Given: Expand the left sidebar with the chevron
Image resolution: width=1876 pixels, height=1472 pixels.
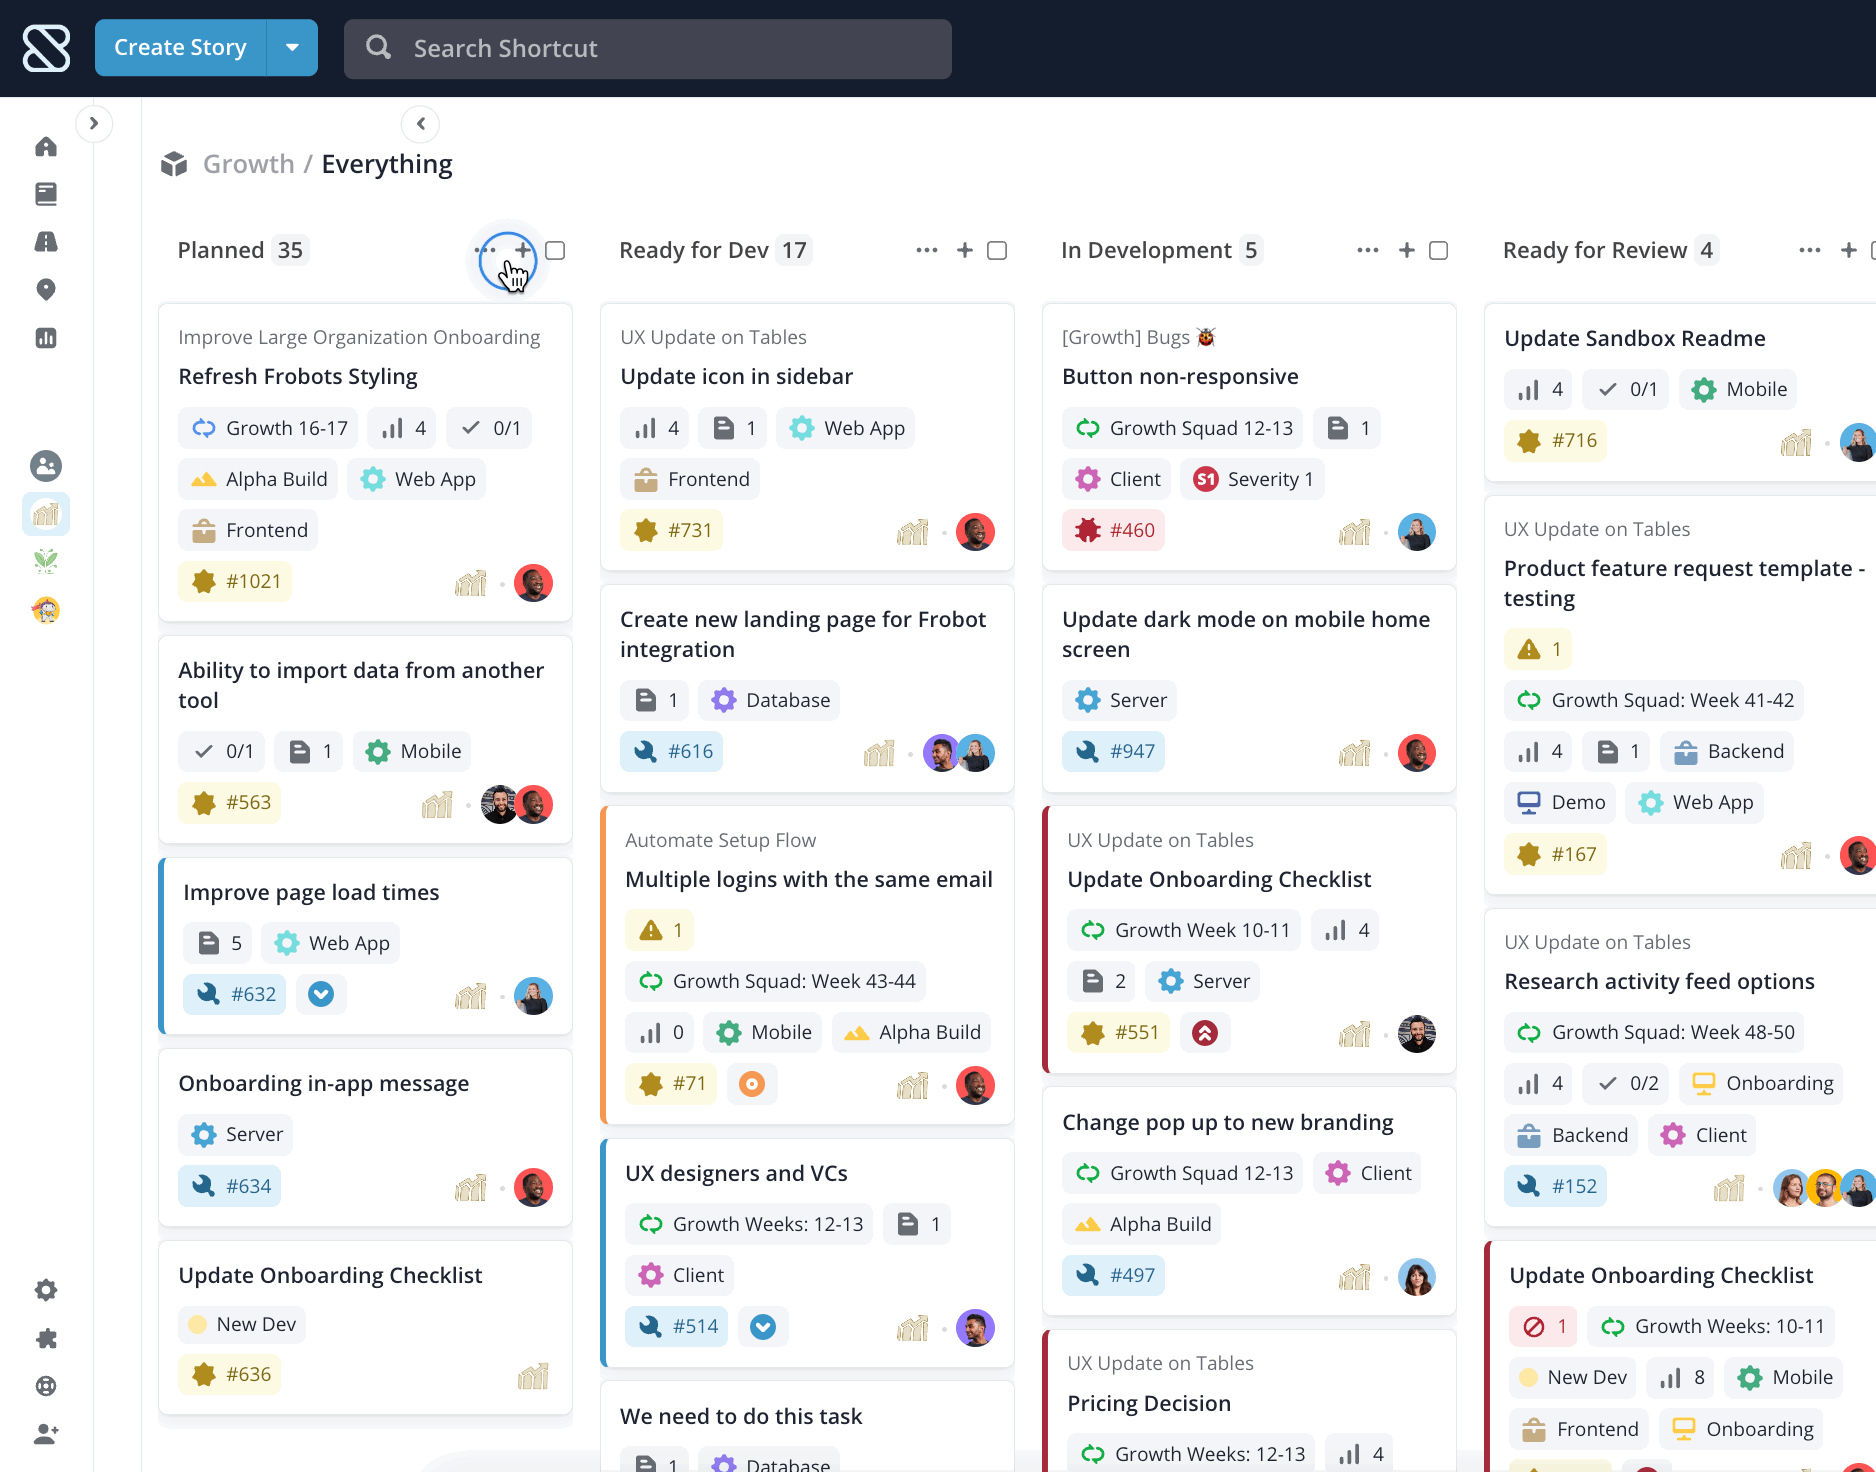Looking at the screenshot, I should [95, 123].
